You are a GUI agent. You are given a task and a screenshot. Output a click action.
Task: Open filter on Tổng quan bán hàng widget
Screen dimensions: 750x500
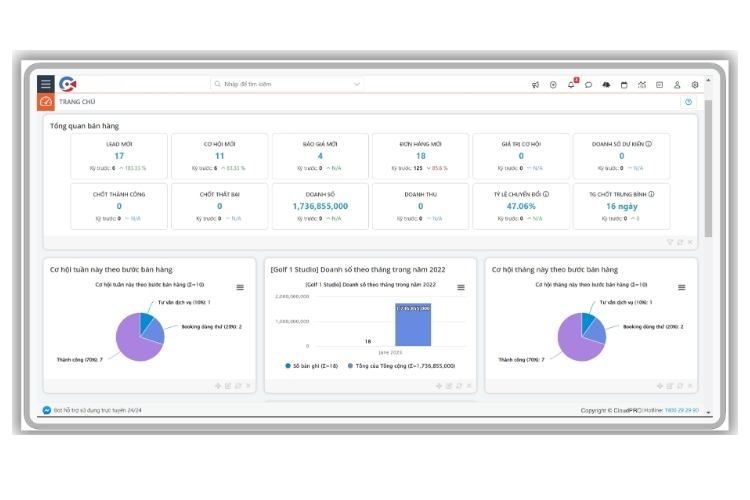[670, 242]
